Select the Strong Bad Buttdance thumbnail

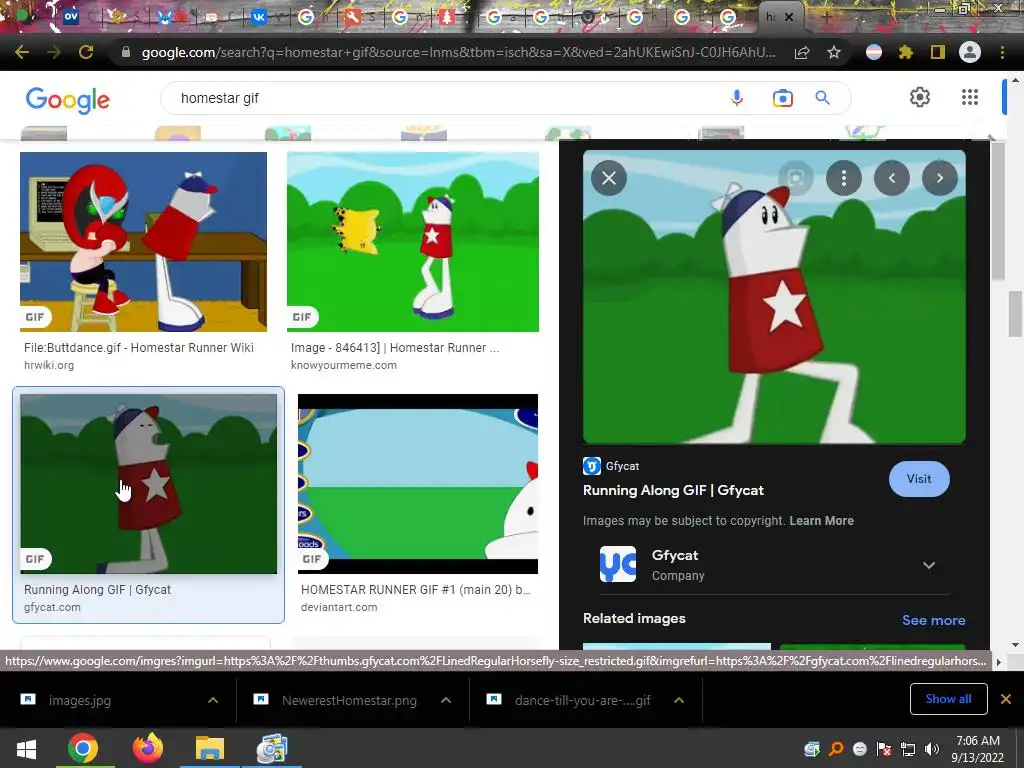[x=143, y=242]
